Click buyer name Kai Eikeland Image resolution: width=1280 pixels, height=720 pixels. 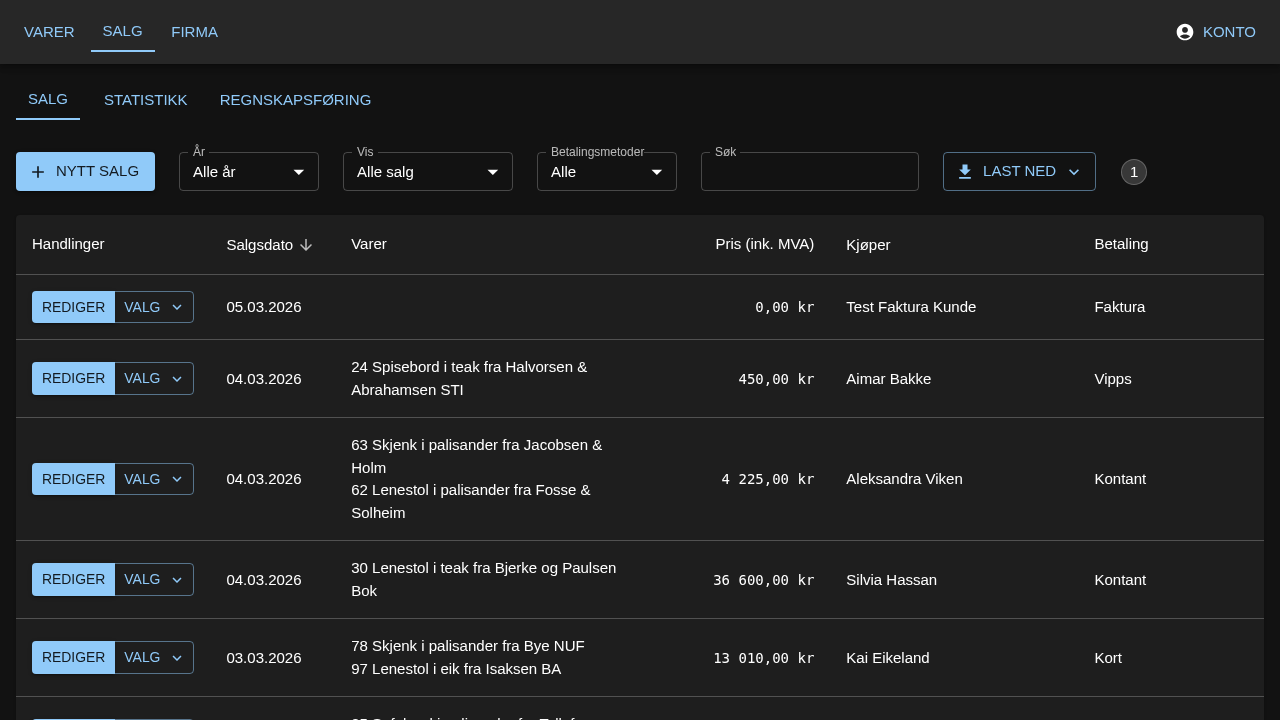point(888,658)
